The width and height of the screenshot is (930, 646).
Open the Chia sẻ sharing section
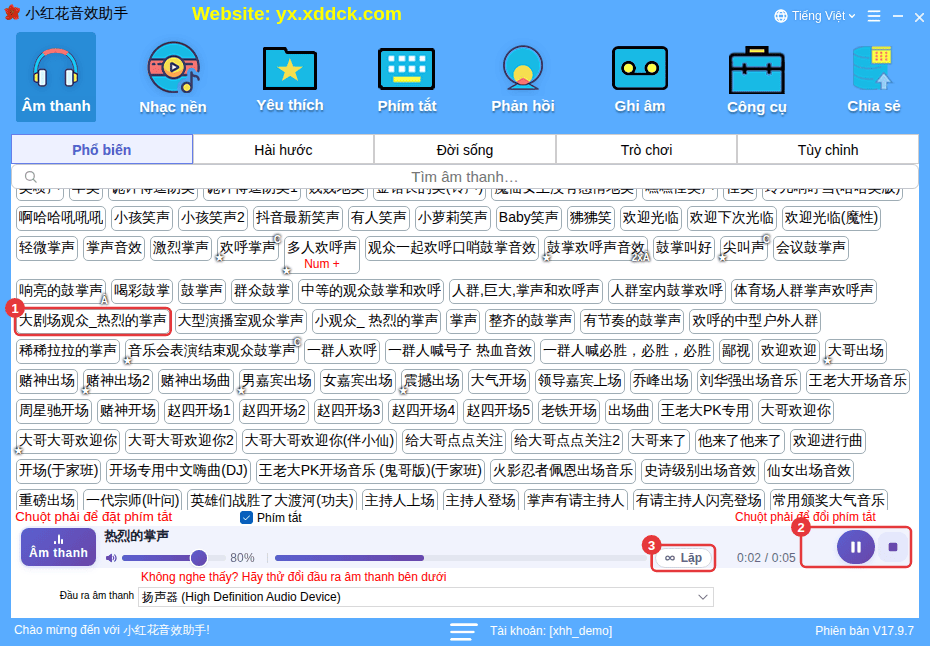point(873,77)
